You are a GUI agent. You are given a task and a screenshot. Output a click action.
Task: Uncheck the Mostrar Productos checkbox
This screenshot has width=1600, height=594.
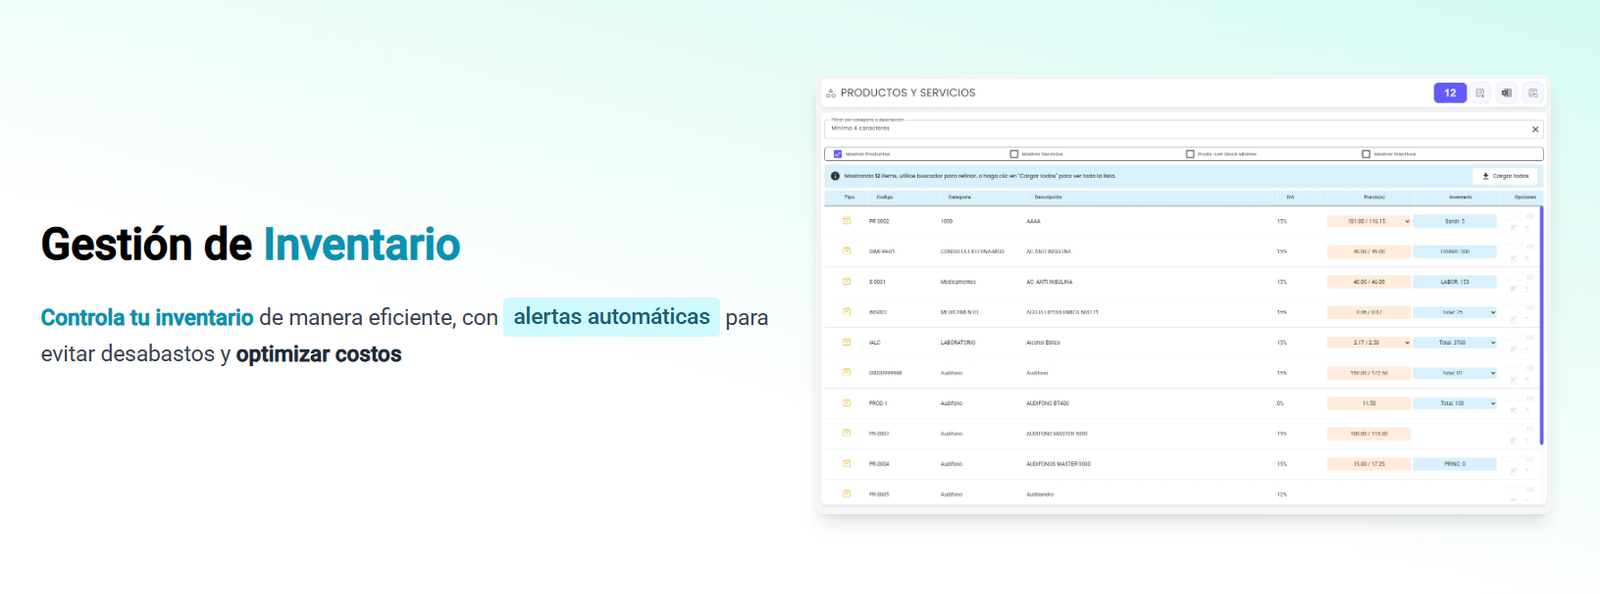click(838, 154)
